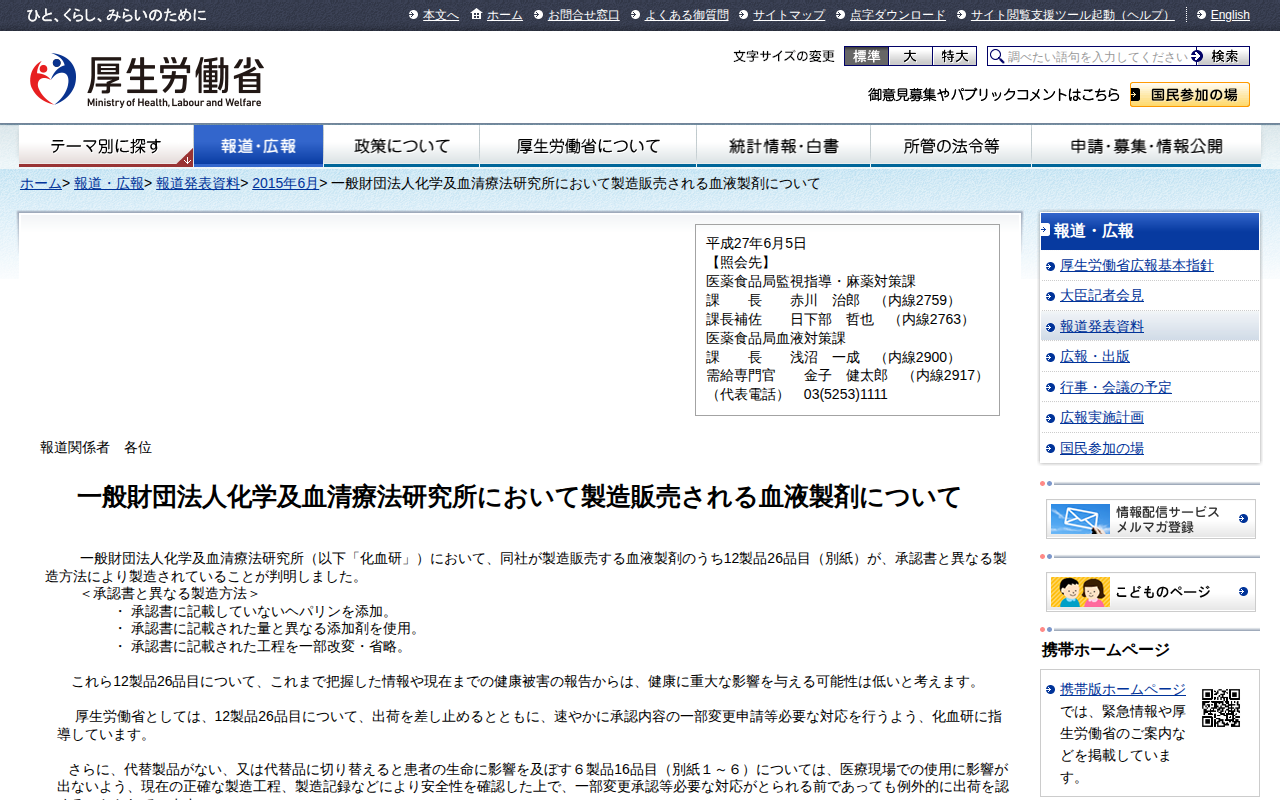Click ホーム in breadcrumb trail
This screenshot has width=1280, height=800.
[x=41, y=183]
